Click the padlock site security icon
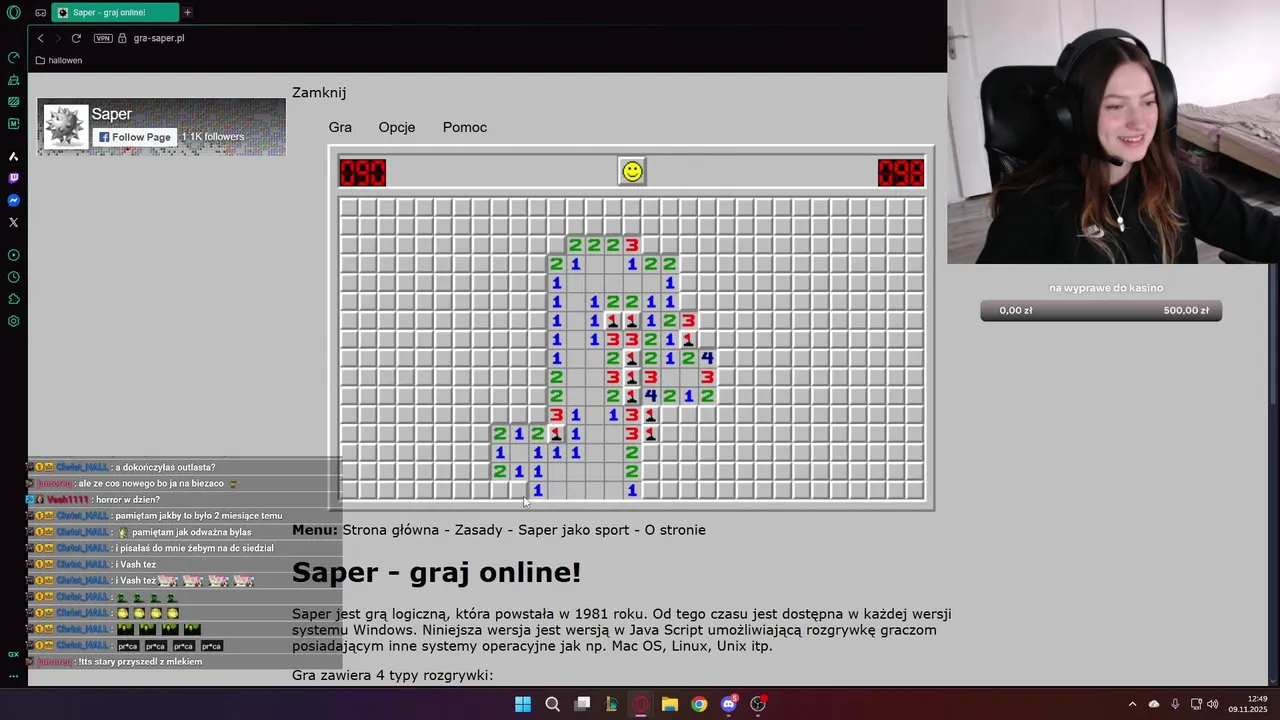The height and width of the screenshot is (720, 1280). [122, 38]
